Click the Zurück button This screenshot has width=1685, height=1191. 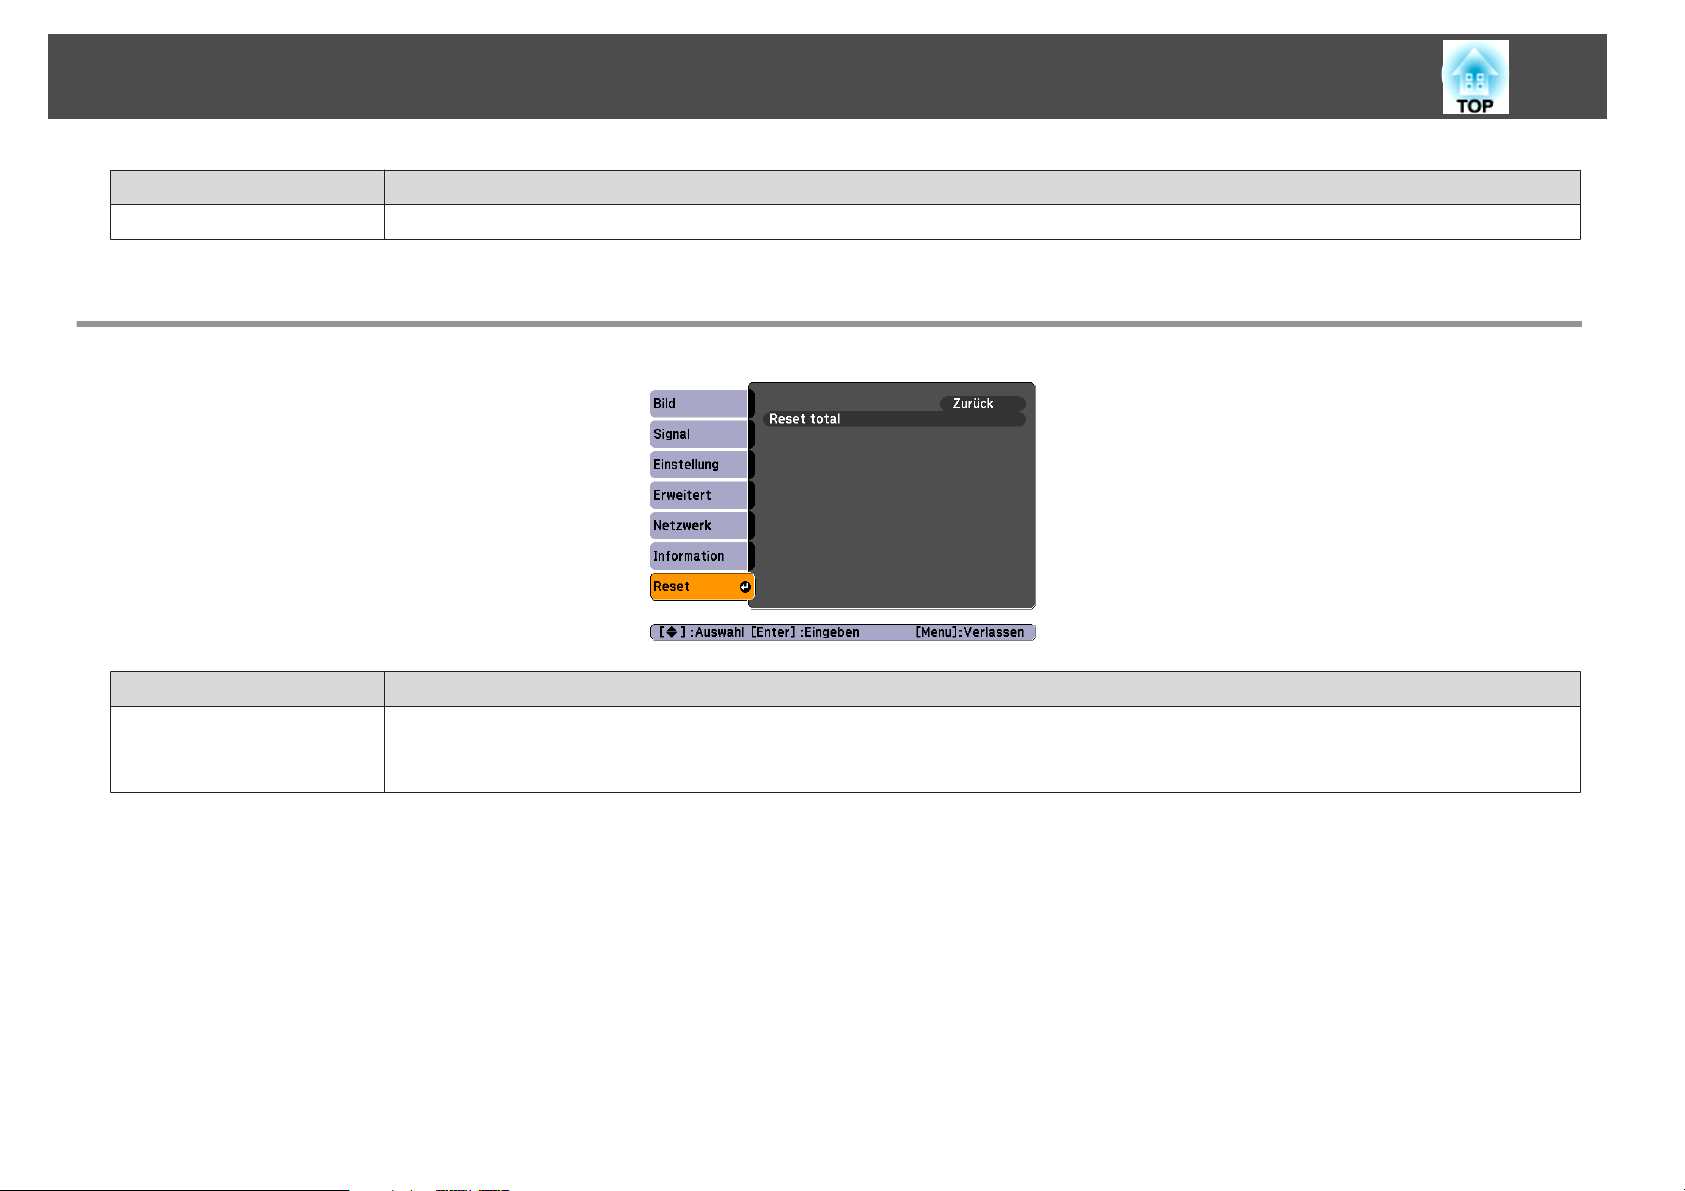[x=983, y=404]
